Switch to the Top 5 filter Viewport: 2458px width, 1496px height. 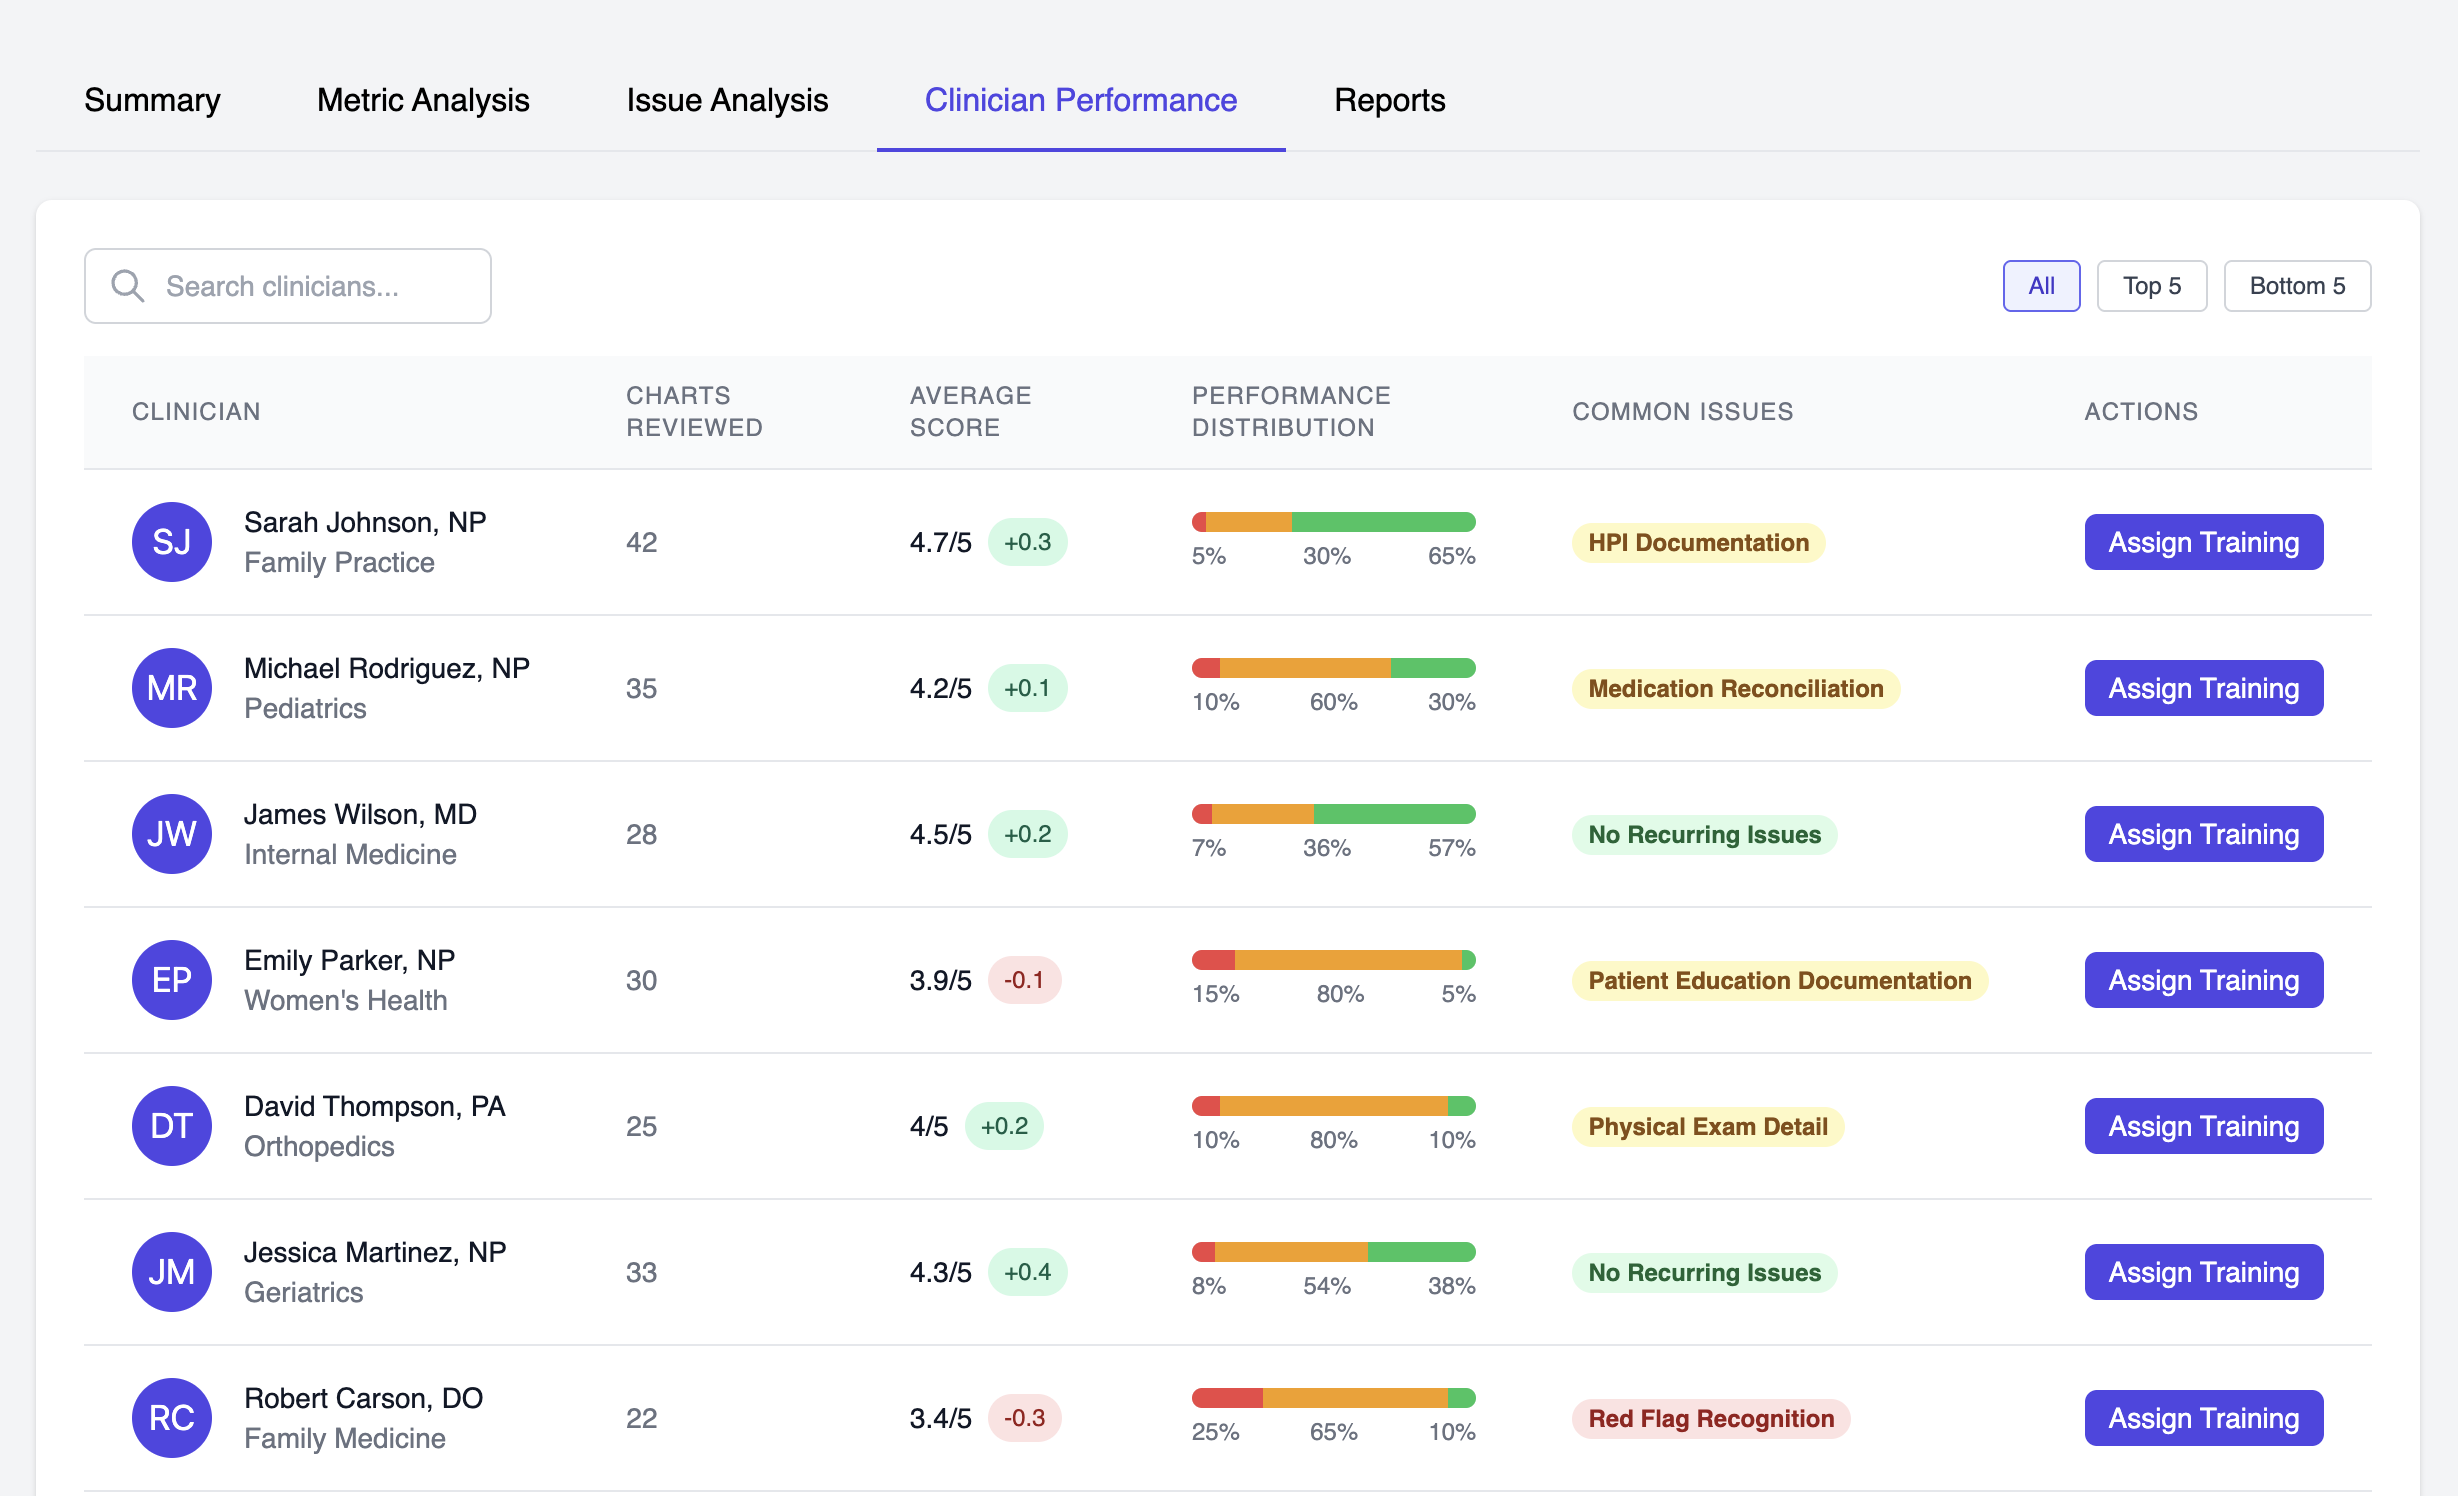(x=2151, y=285)
